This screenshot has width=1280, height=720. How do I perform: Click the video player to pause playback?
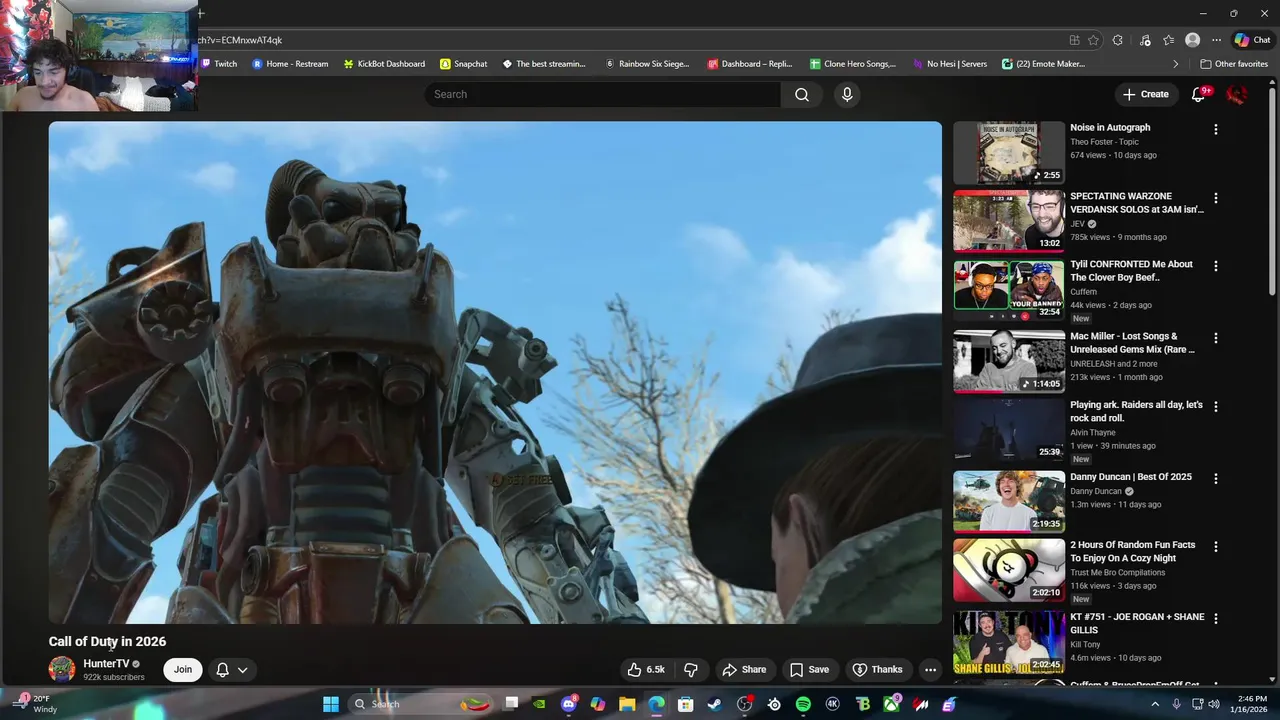point(495,372)
